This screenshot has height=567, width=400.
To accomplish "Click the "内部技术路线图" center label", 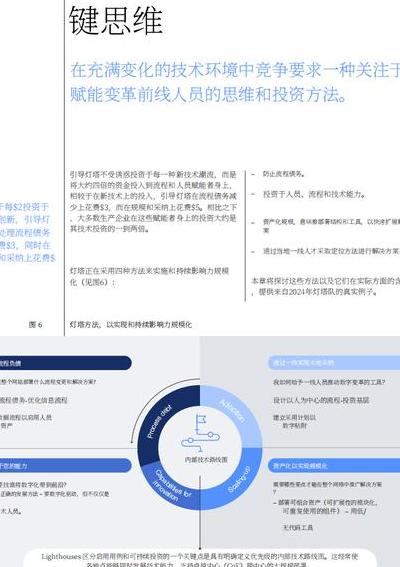I will pyautogui.click(x=206, y=460).
